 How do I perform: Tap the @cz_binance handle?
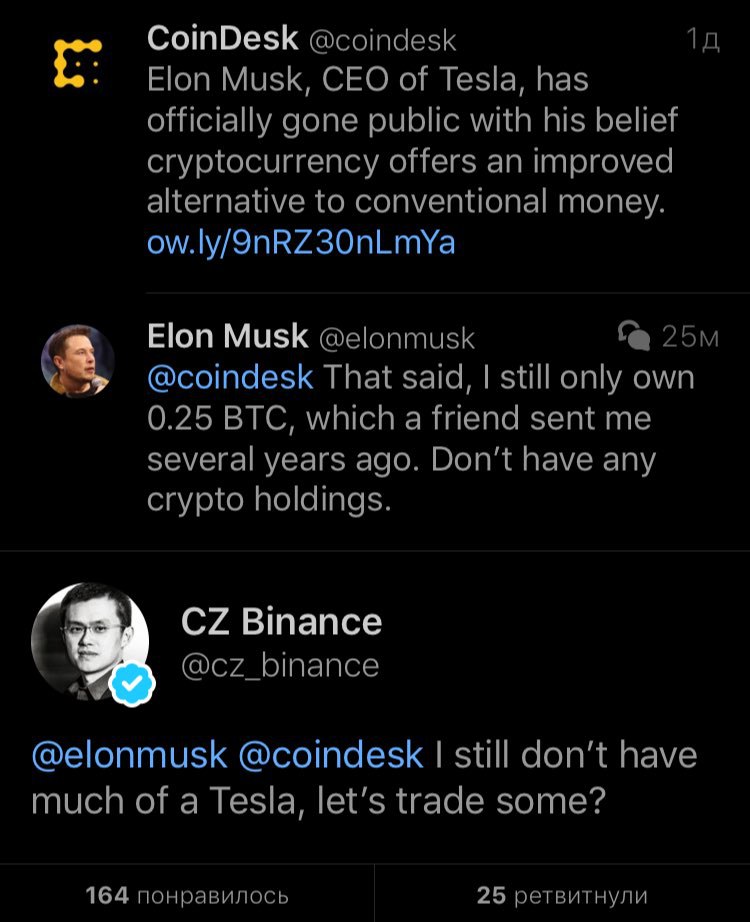pyautogui.click(x=281, y=666)
